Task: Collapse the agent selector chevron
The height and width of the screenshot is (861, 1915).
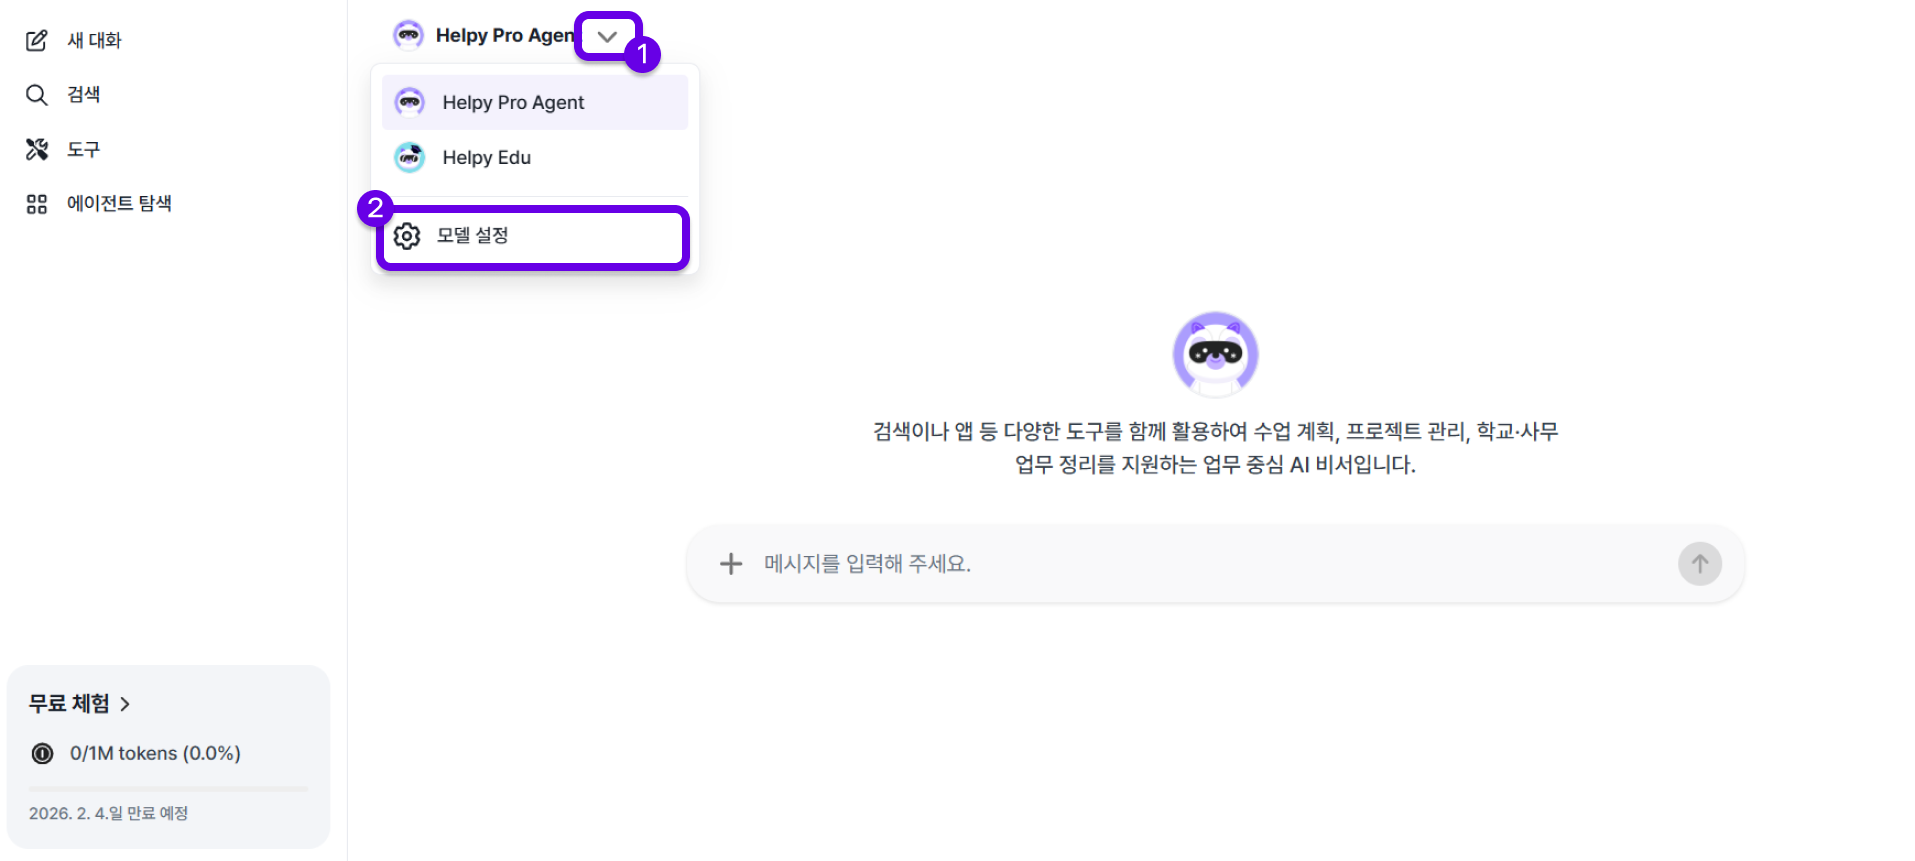Action: [607, 37]
